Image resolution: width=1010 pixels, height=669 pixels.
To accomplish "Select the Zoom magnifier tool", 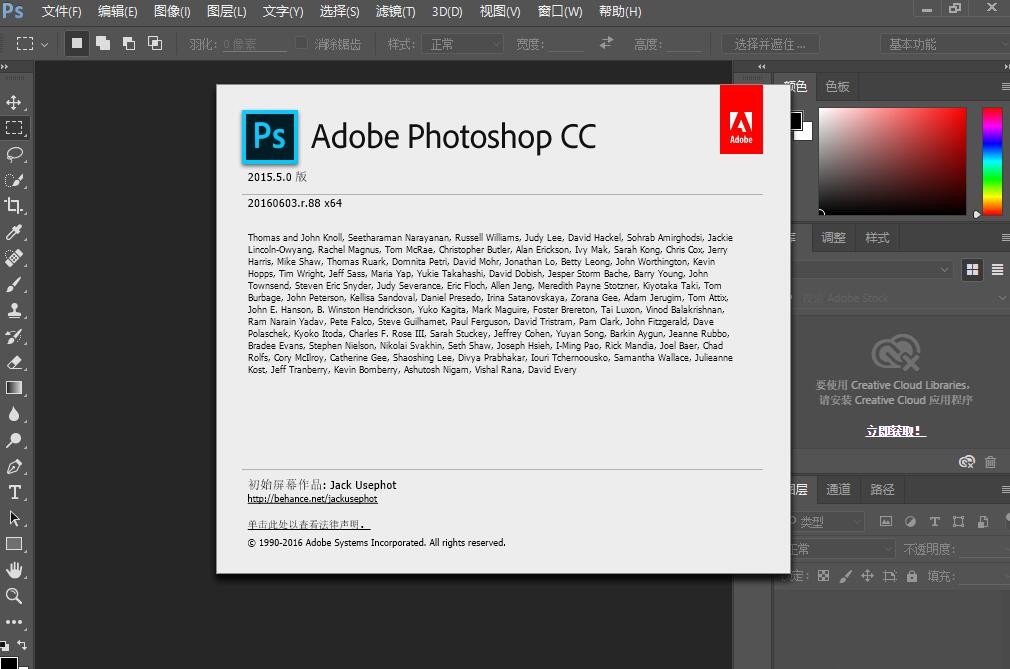I will [x=14, y=596].
